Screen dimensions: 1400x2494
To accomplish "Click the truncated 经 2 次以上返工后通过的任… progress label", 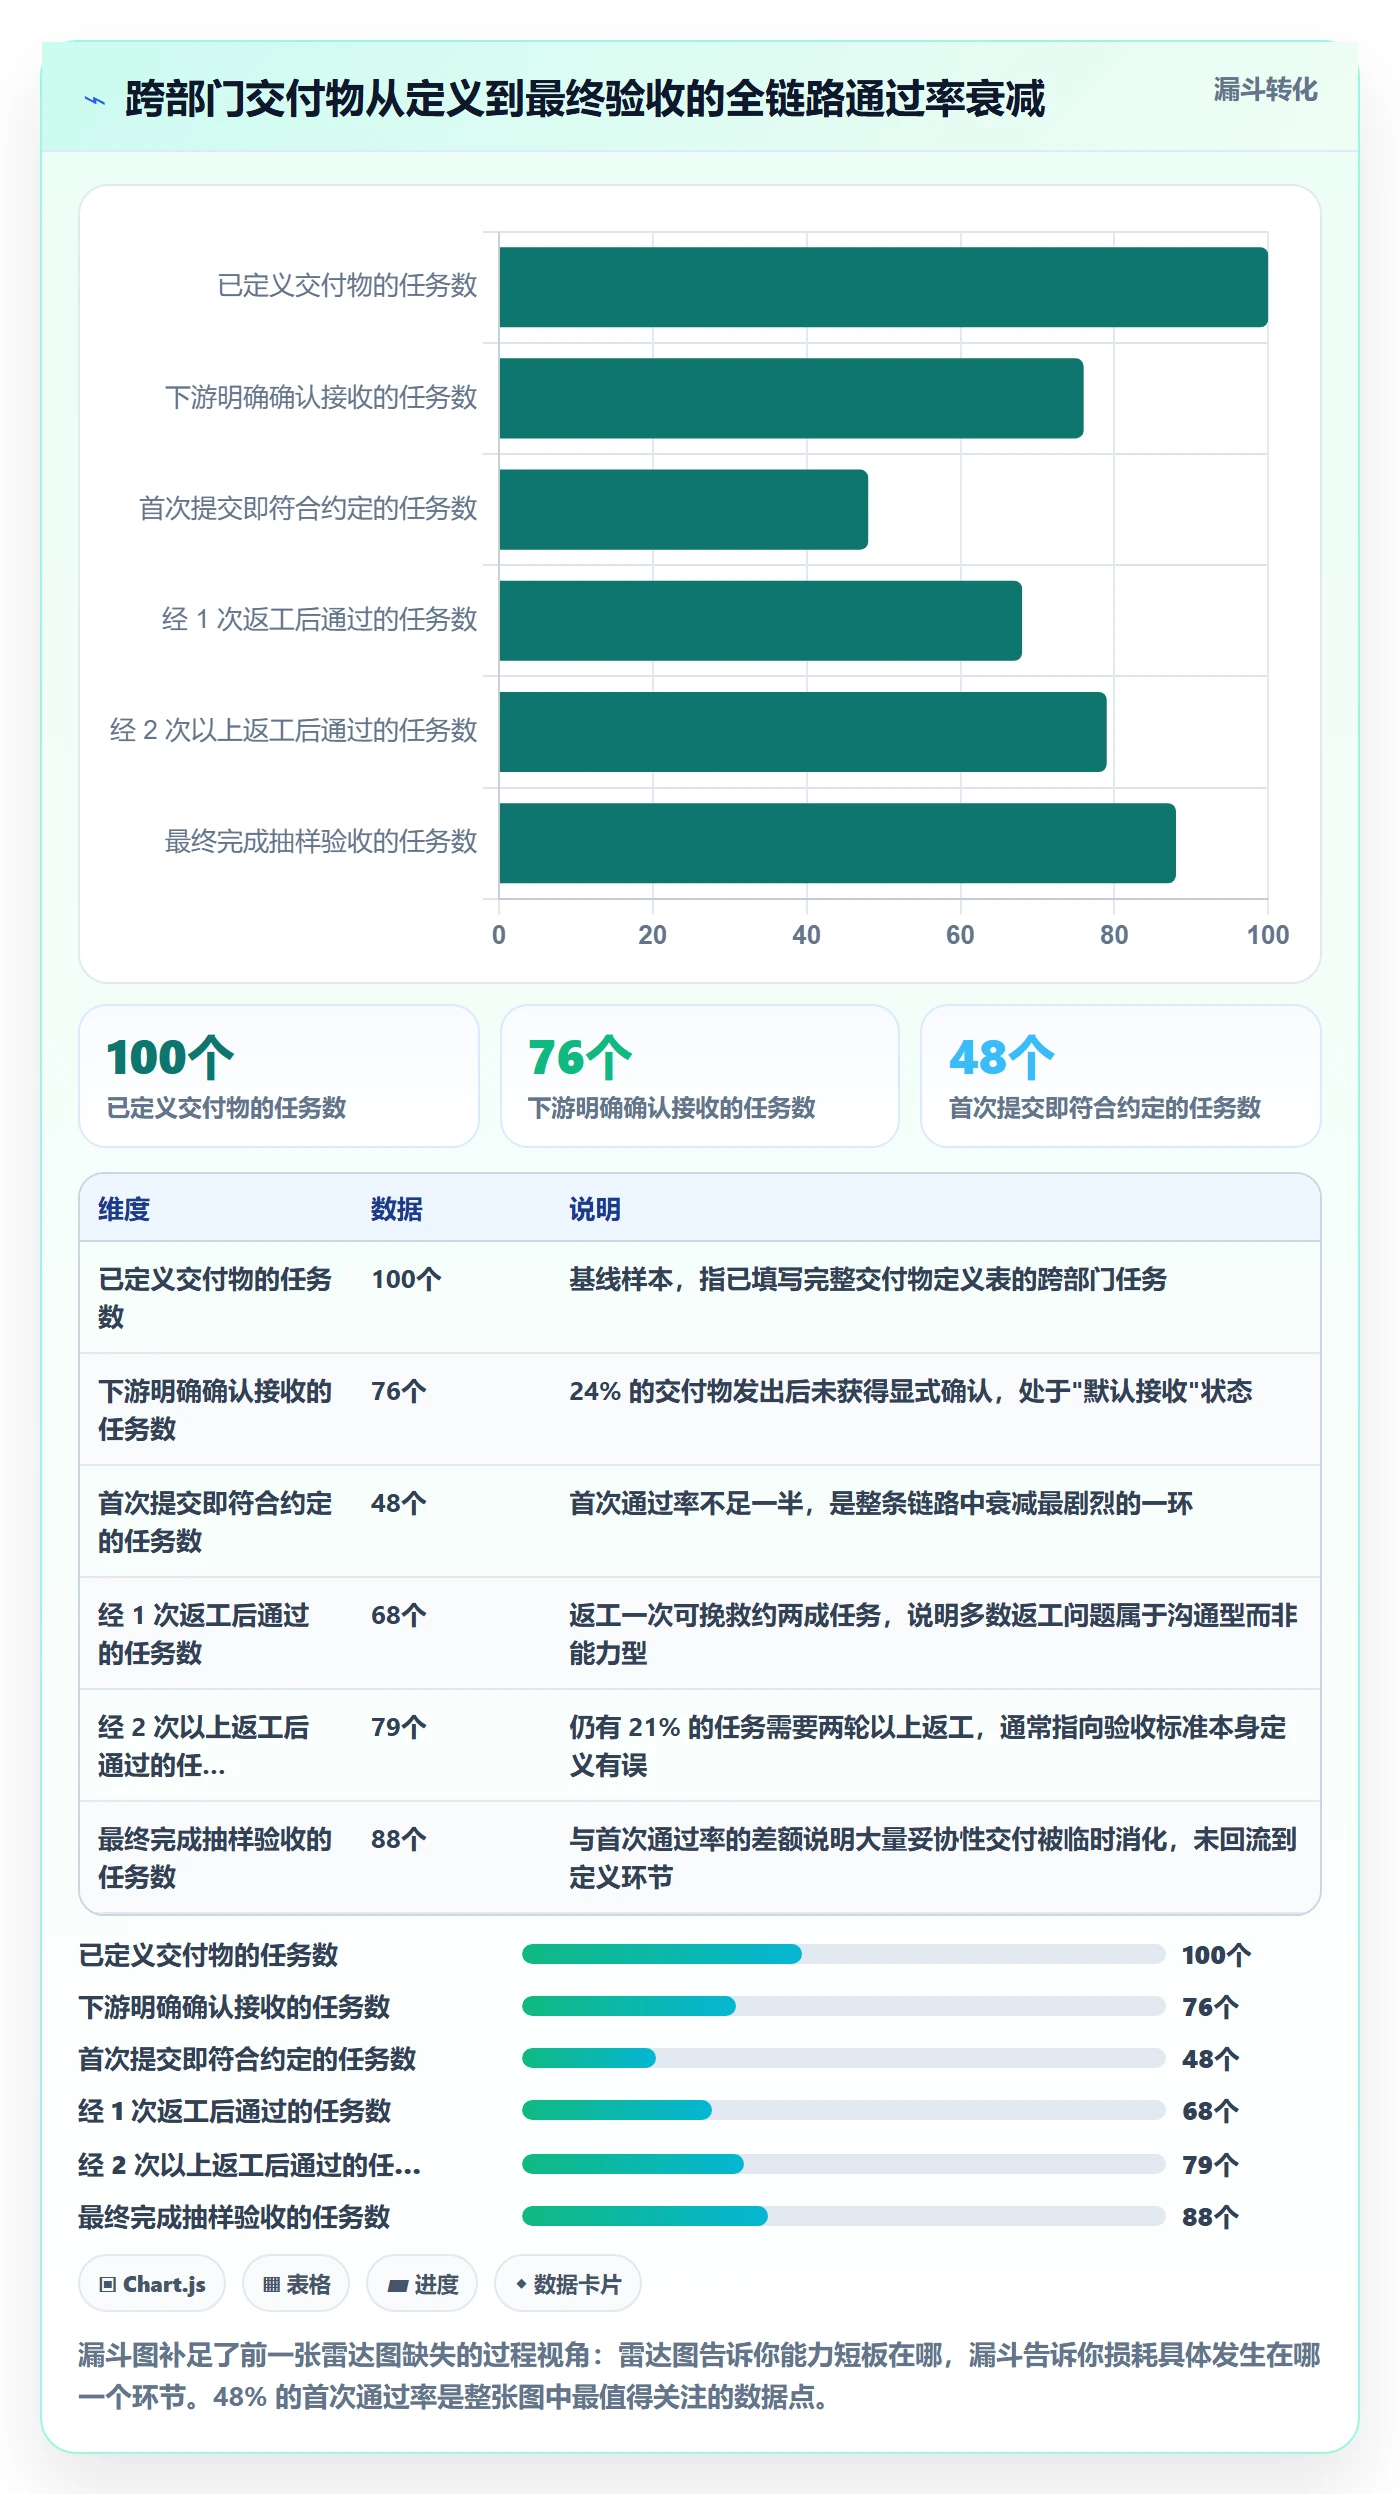I will [x=250, y=2164].
